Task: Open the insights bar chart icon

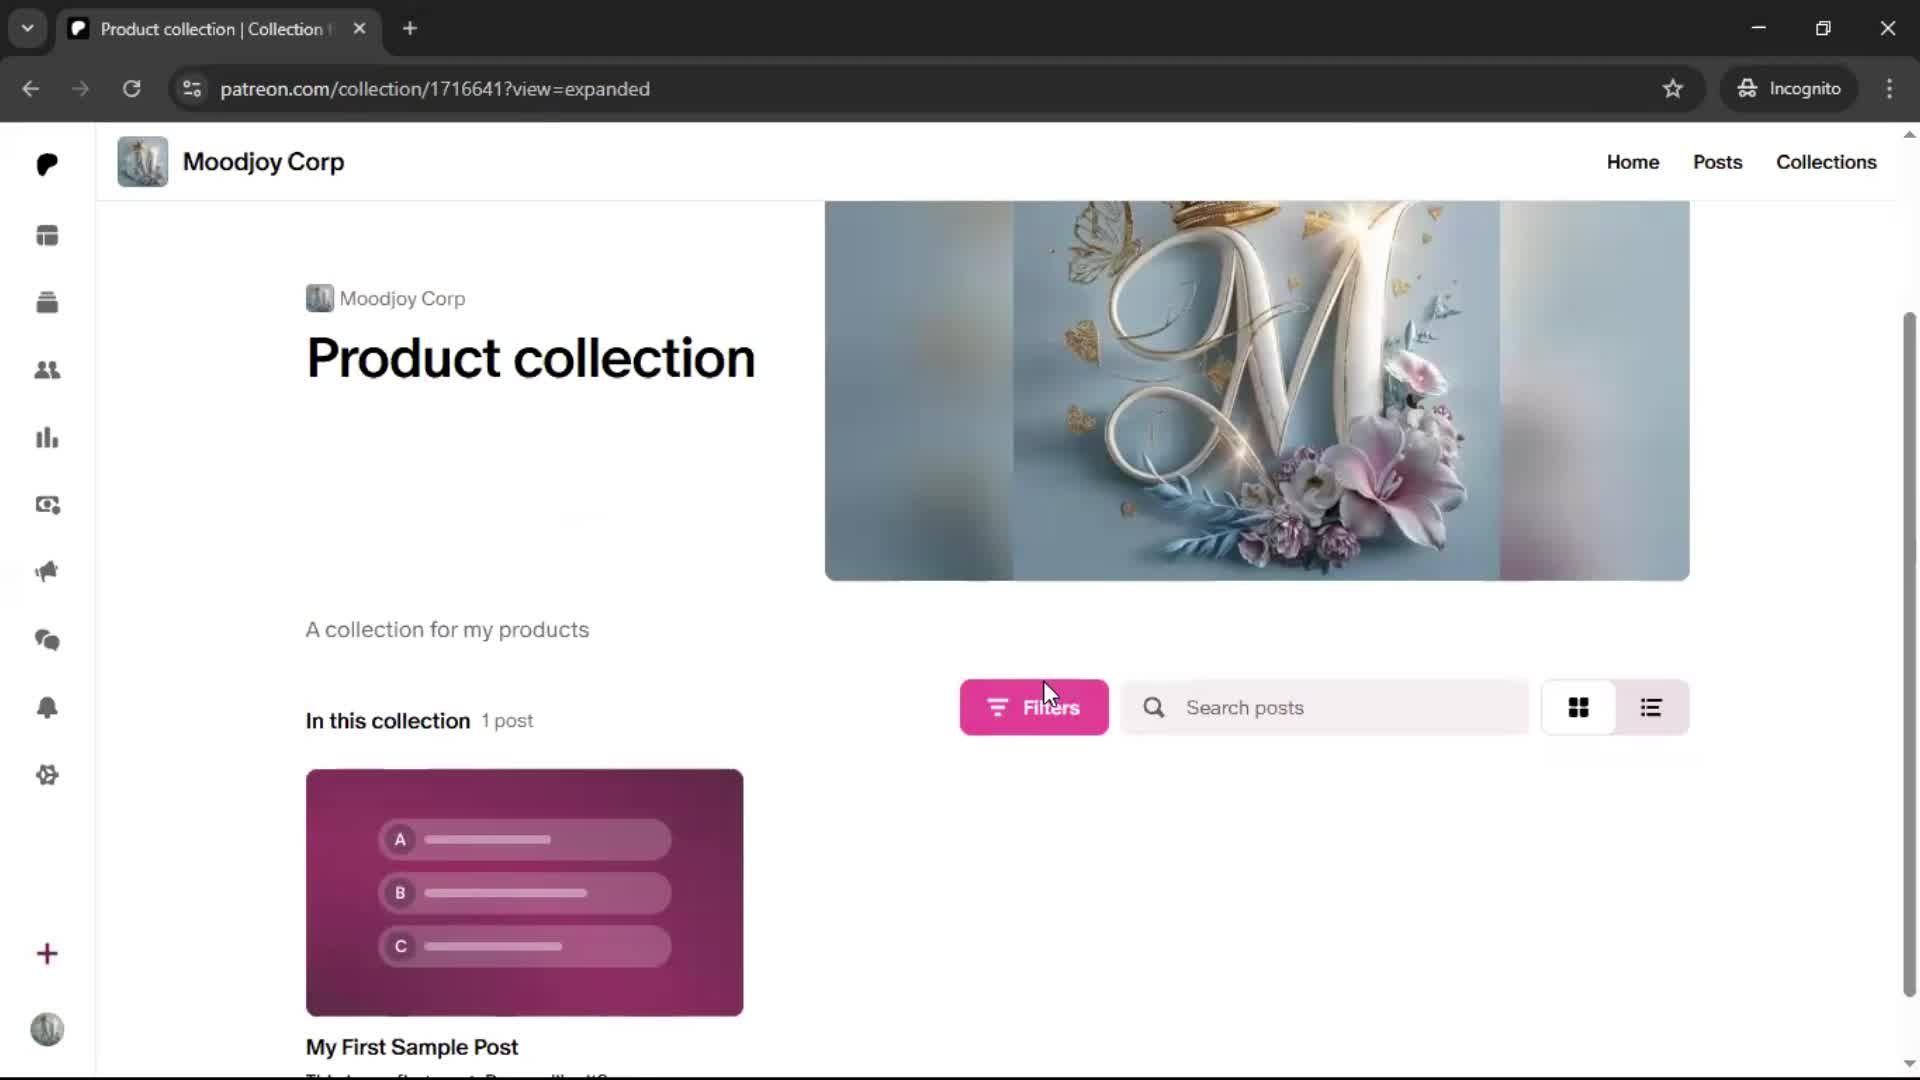Action: 47,437
